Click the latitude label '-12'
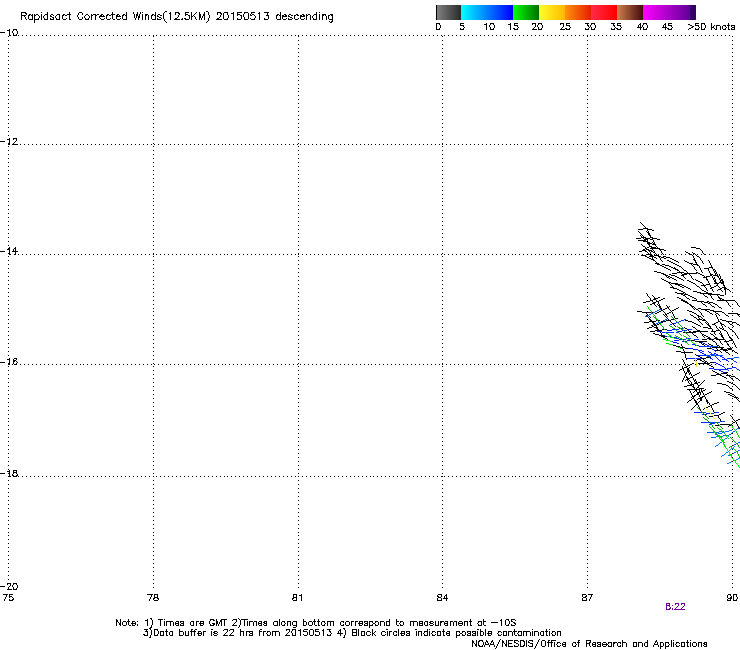The height and width of the screenshot is (650, 740). pyautogui.click(x=9, y=142)
